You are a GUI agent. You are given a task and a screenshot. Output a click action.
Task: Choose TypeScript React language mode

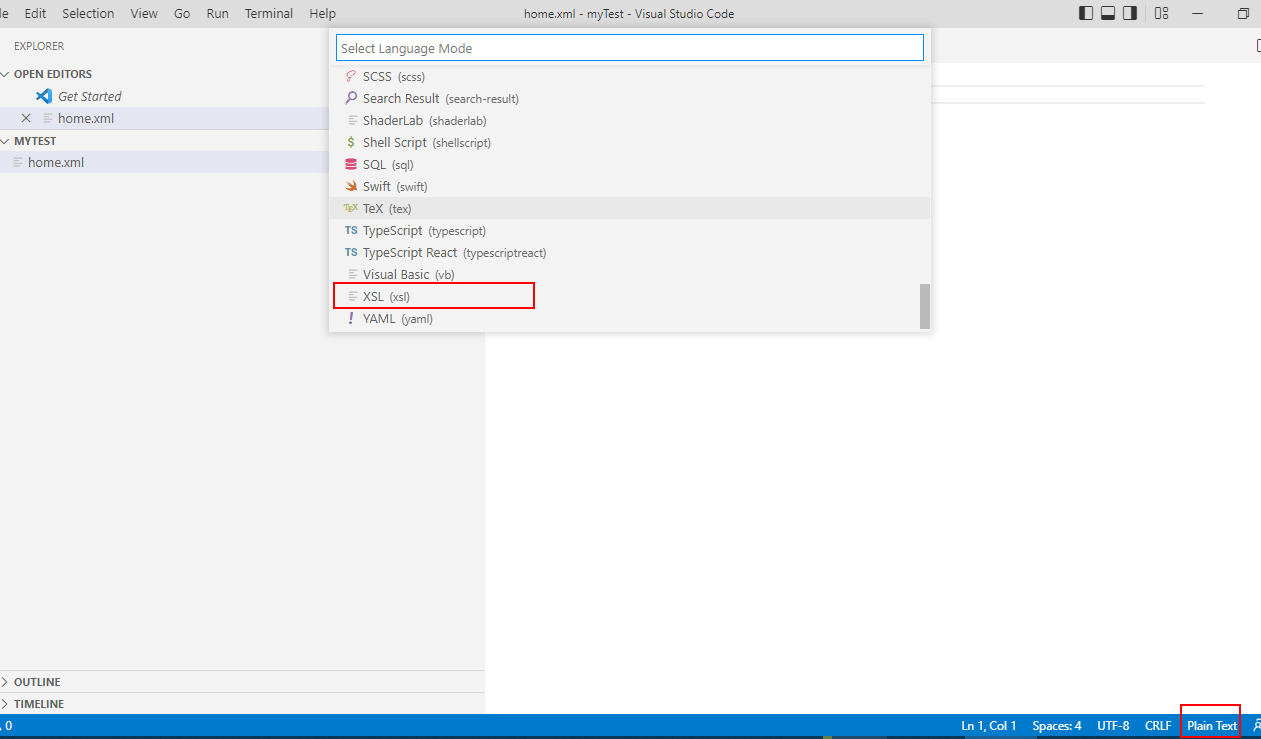pos(630,252)
